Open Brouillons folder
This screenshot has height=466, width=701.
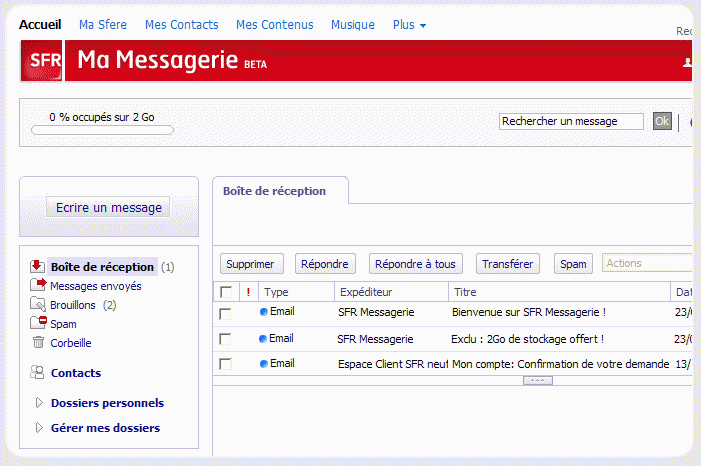73,305
